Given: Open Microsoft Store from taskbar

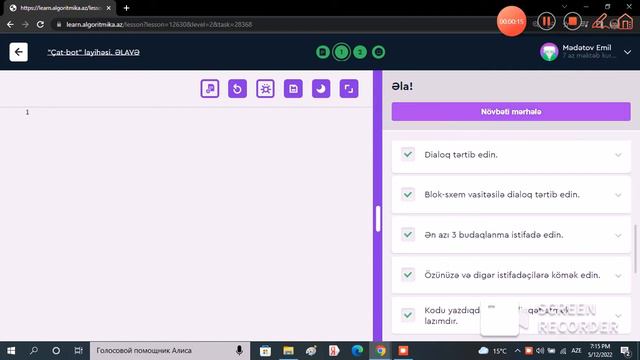Looking at the screenshot, I should [265, 351].
